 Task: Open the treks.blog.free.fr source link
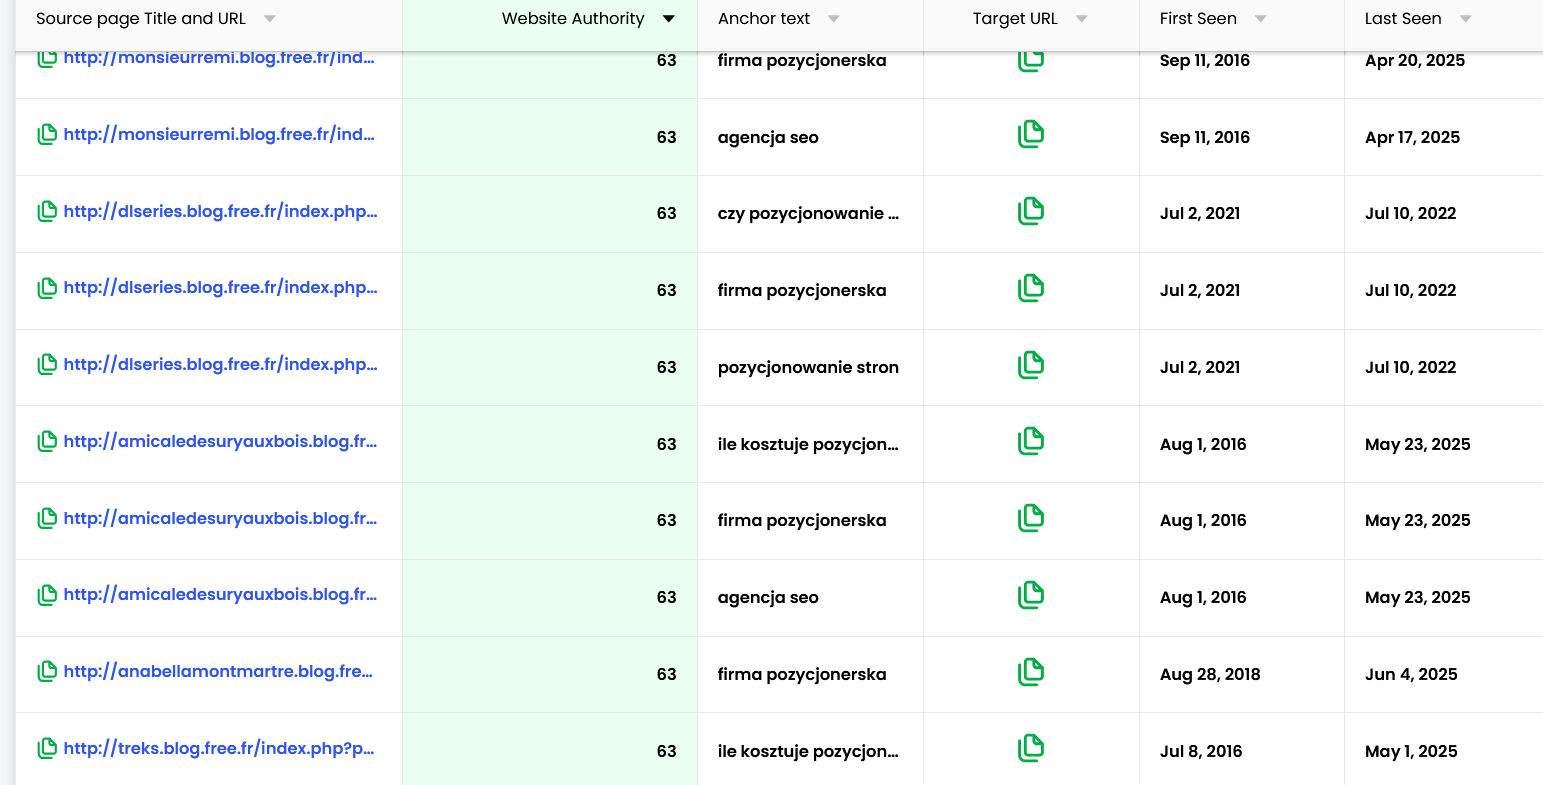coord(219,749)
